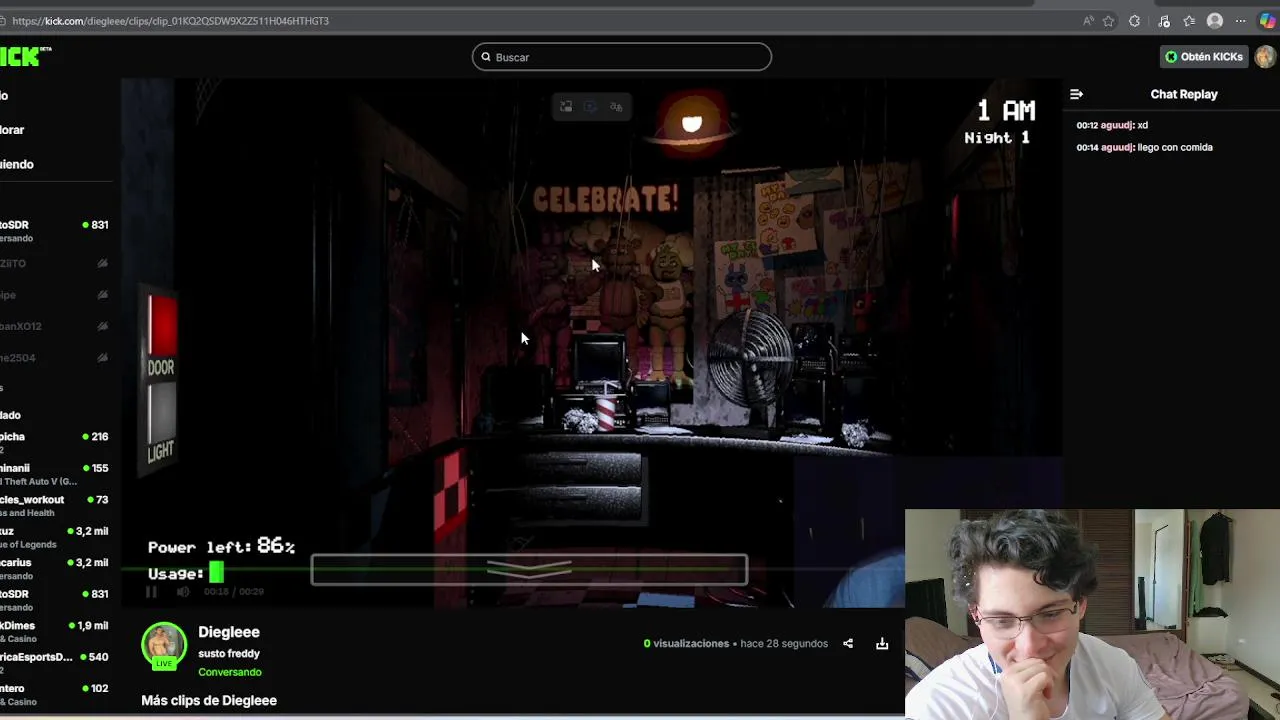Open browser profile account icon
The image size is (1280, 720).
[1215, 21]
